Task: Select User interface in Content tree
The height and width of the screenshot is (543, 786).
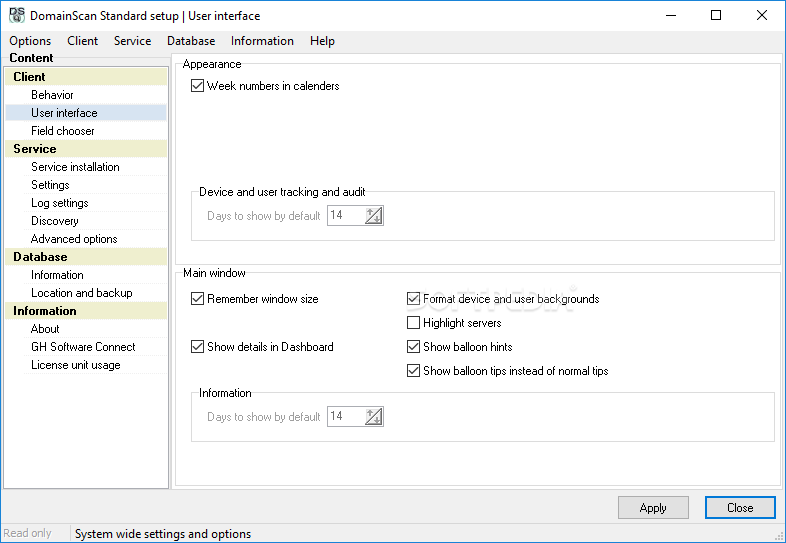Action: (86, 113)
